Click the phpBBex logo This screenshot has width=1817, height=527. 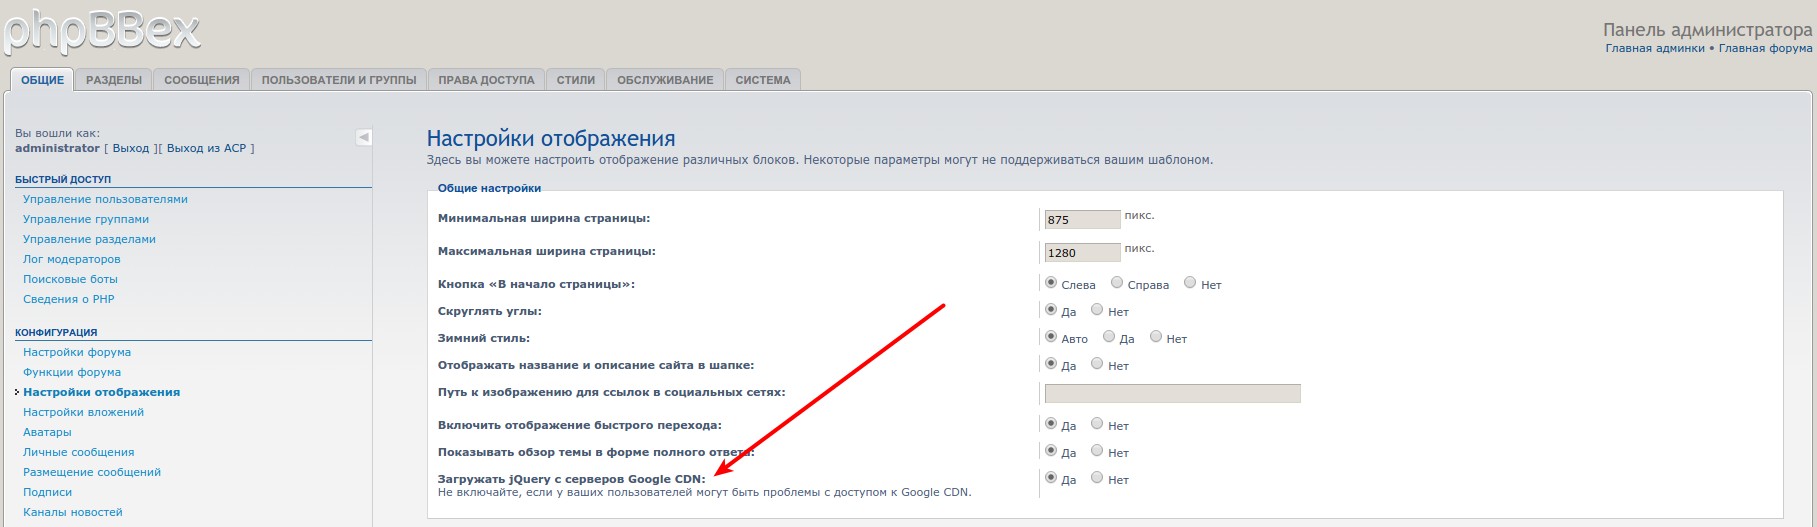(100, 30)
